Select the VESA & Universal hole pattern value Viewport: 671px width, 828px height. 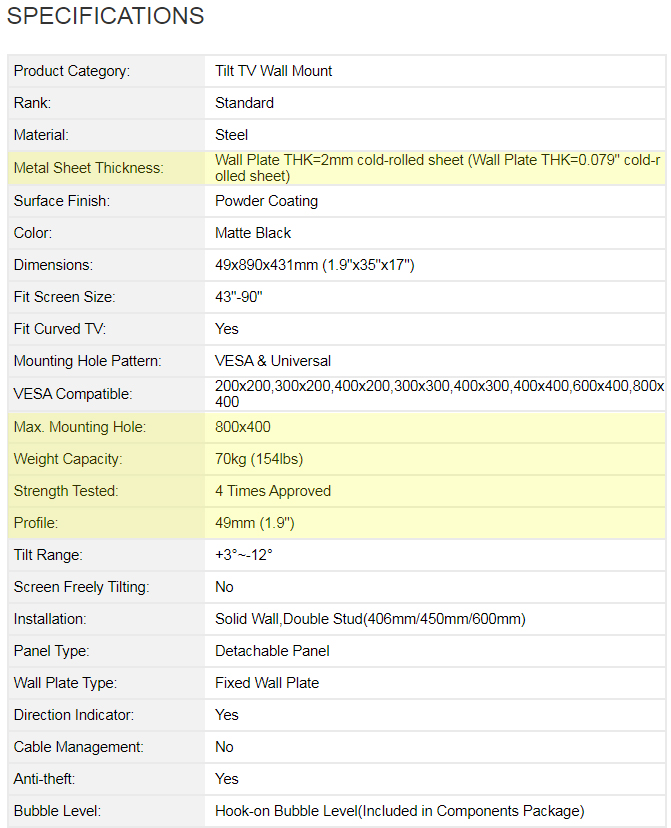[273, 361]
